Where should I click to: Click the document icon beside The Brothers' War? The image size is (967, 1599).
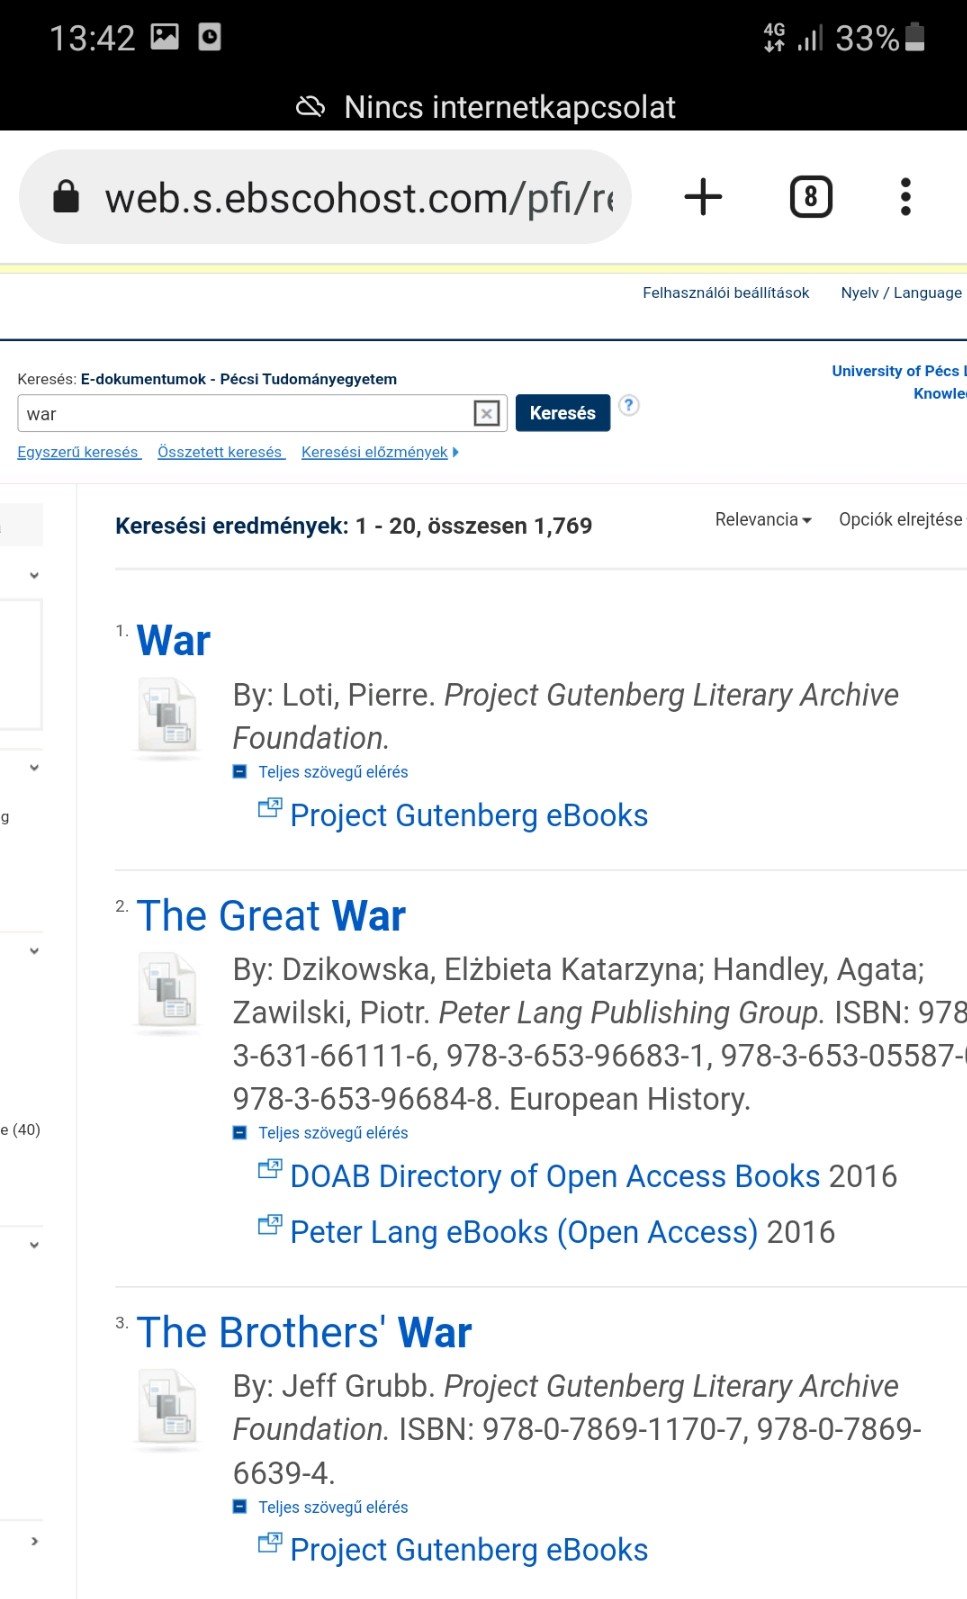[168, 1408]
